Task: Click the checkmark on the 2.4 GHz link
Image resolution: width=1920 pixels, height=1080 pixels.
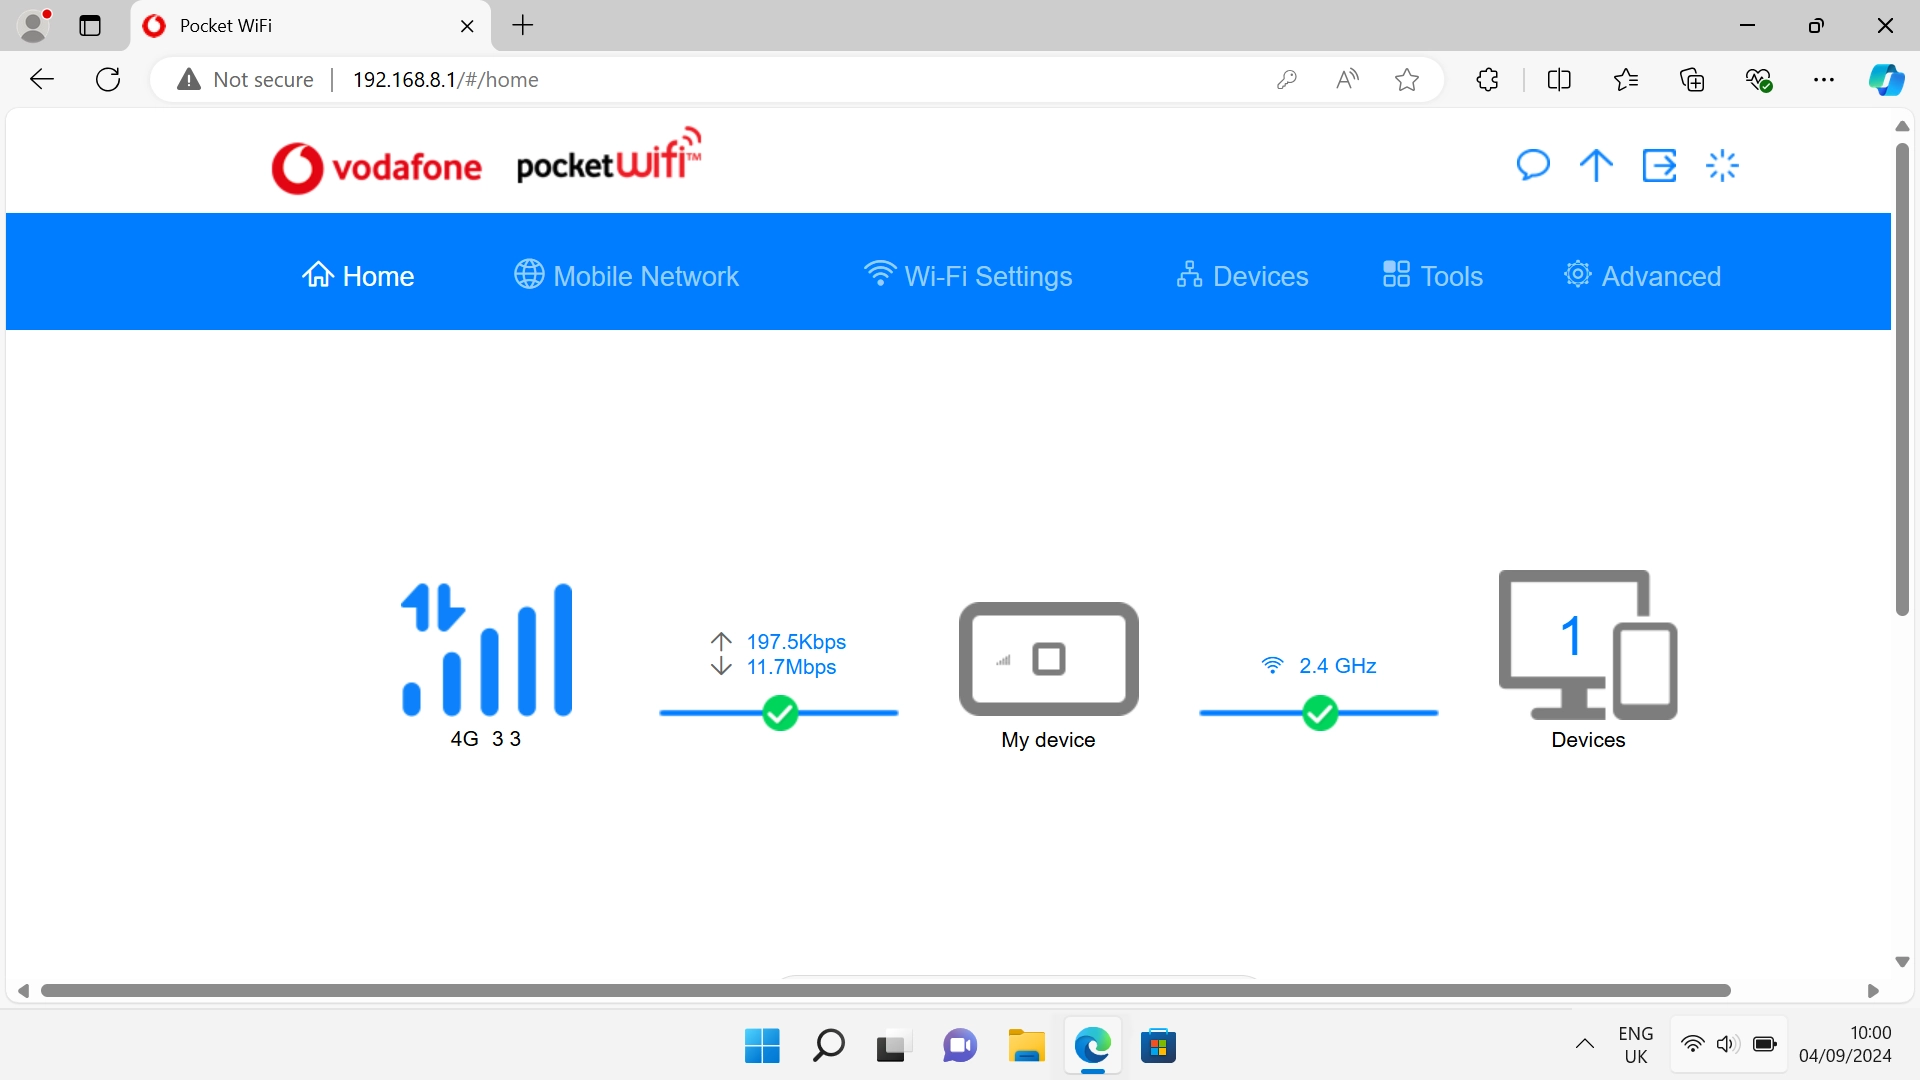Action: coord(1319,712)
